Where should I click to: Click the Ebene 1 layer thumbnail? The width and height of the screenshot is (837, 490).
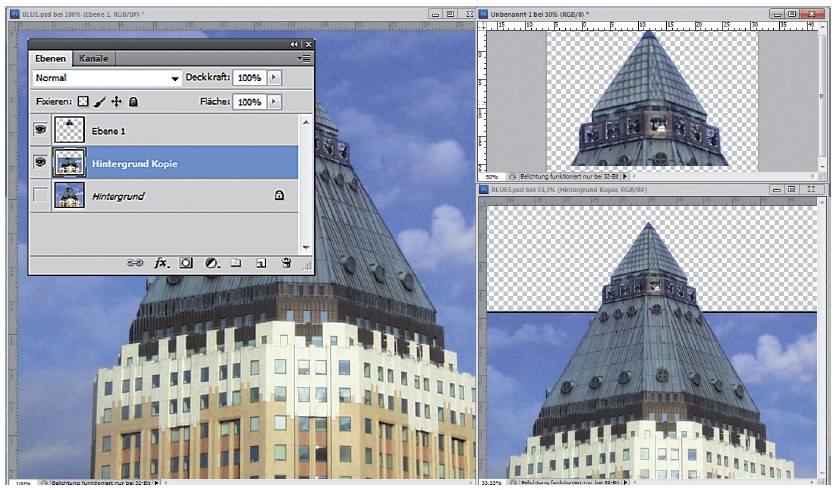pos(69,130)
